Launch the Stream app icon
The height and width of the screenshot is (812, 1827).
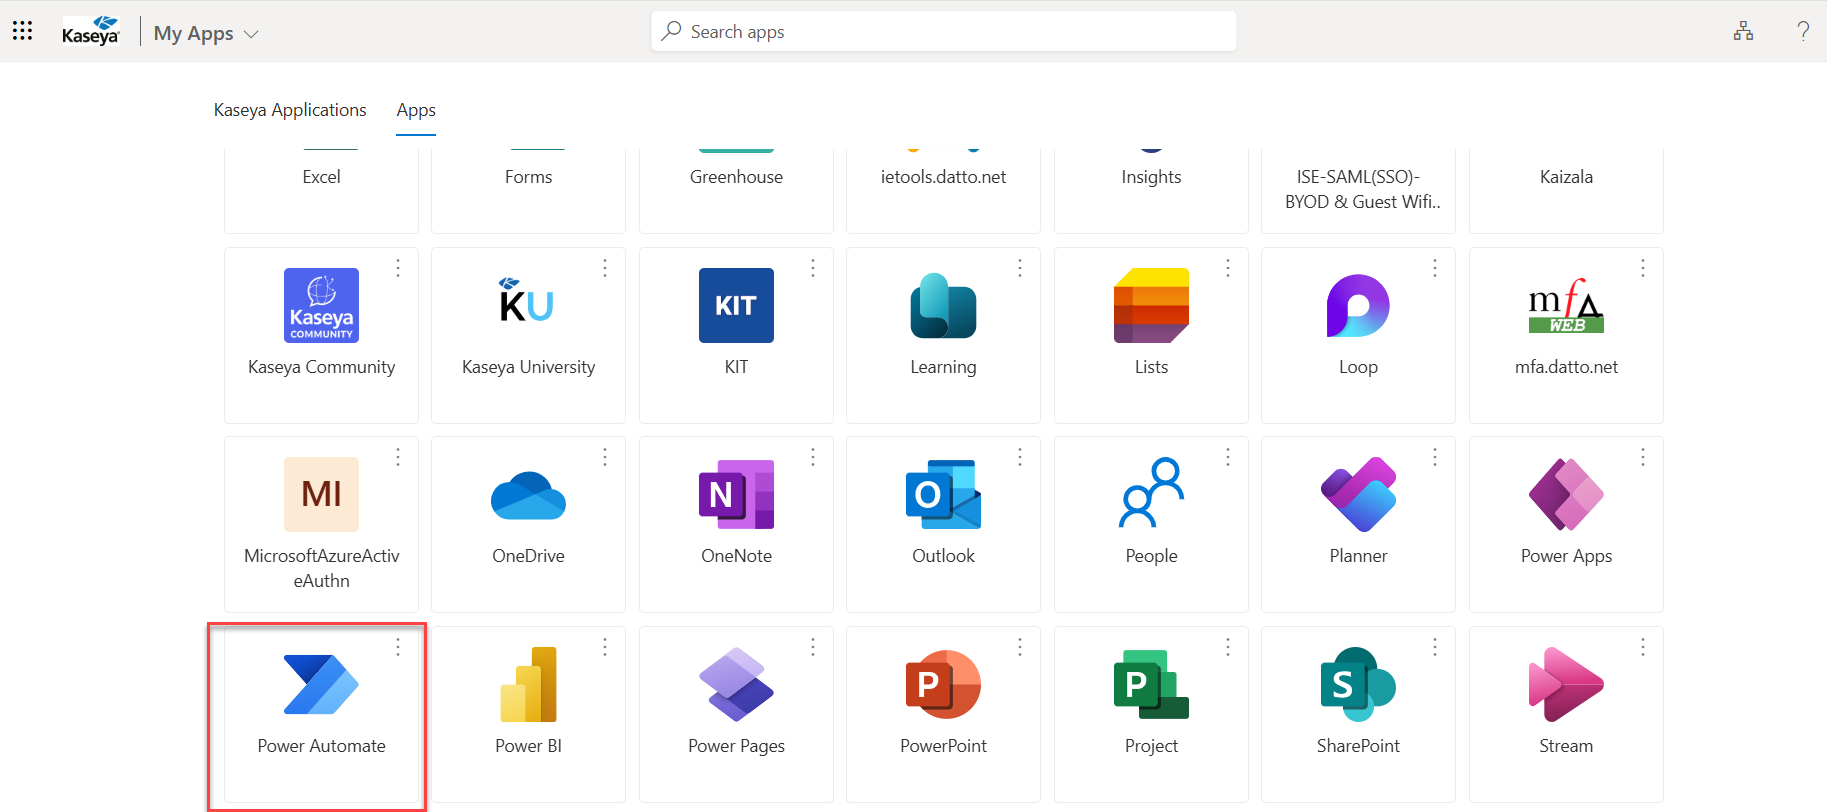tap(1566, 684)
